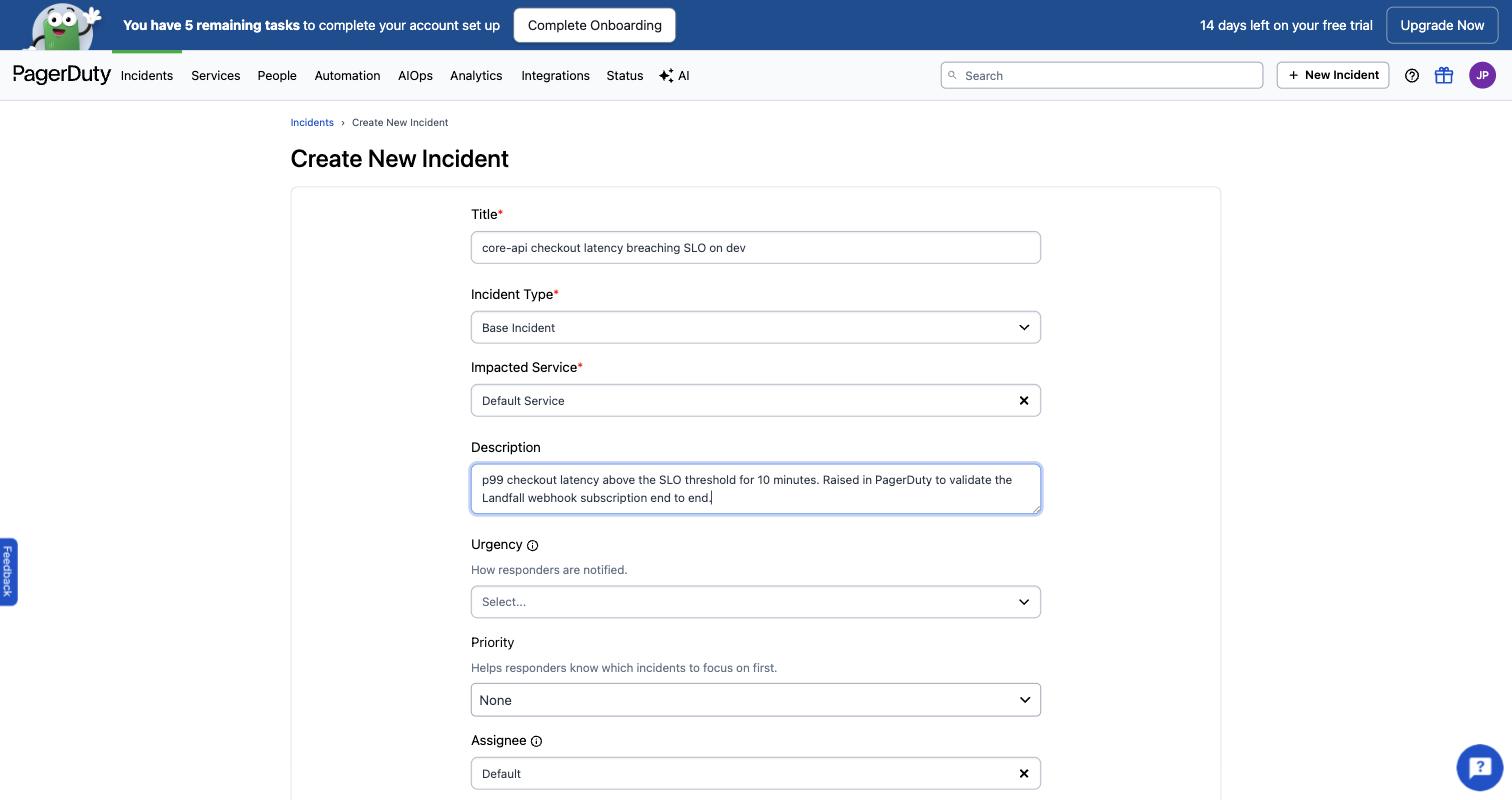Grab the Description textarea resize handle
Image resolution: width=1512 pixels, height=800 pixels.
(1035, 508)
